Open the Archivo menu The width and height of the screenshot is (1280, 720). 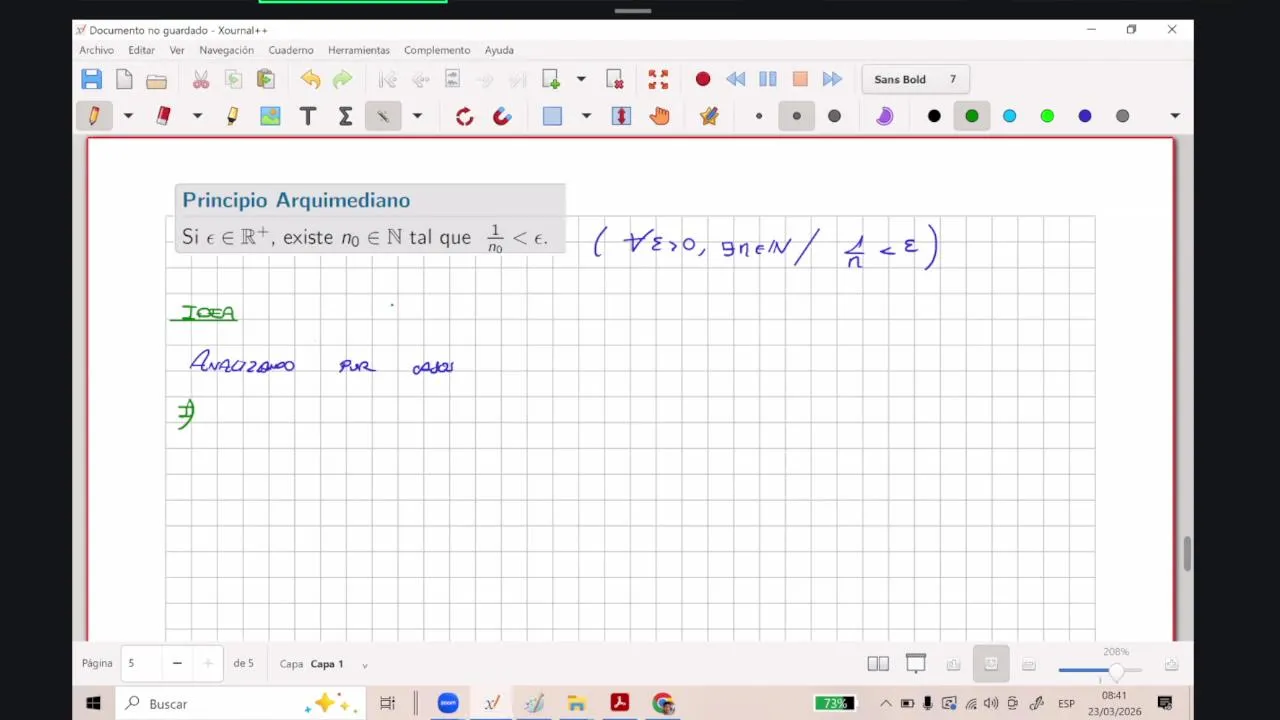point(97,50)
